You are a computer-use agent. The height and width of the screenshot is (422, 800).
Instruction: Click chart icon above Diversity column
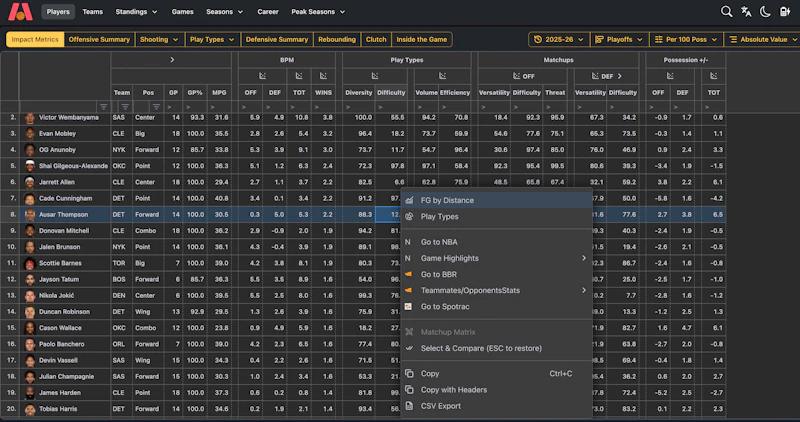coord(375,76)
